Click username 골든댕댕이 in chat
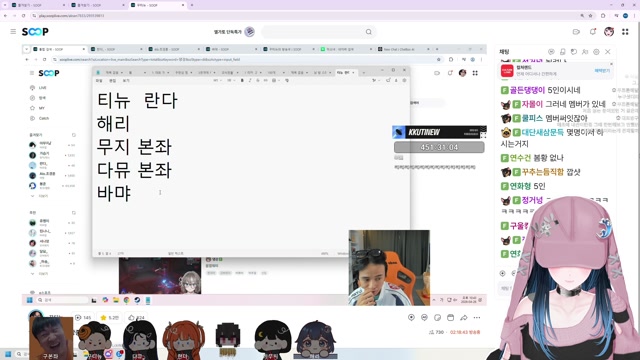The image size is (640, 360). coord(527,90)
